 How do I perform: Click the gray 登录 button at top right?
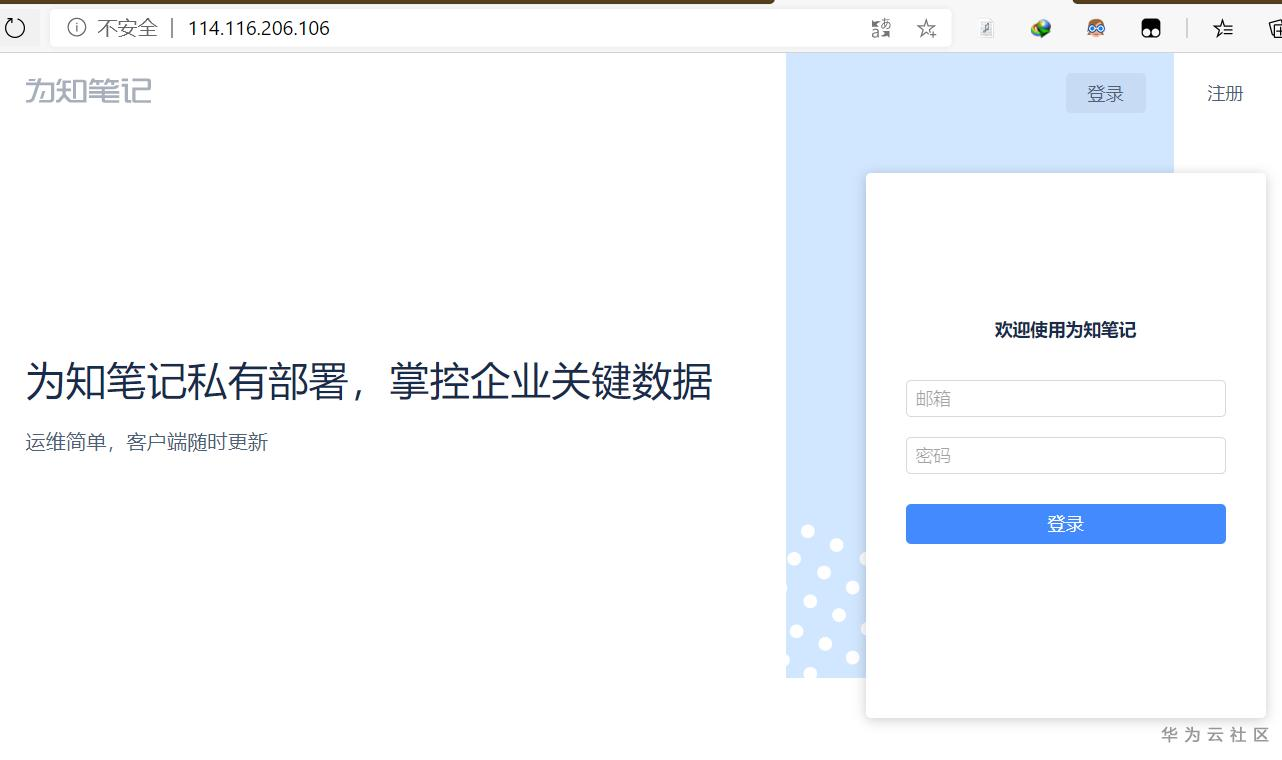click(1106, 93)
